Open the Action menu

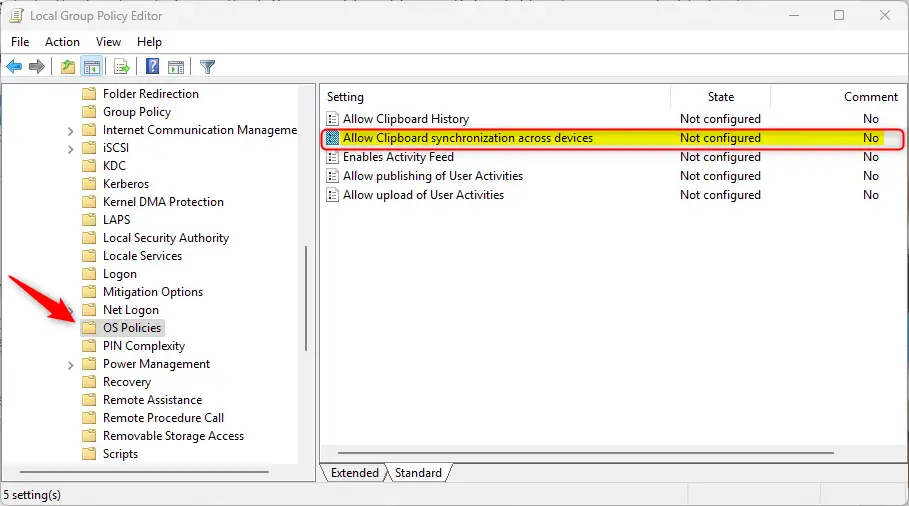62,42
